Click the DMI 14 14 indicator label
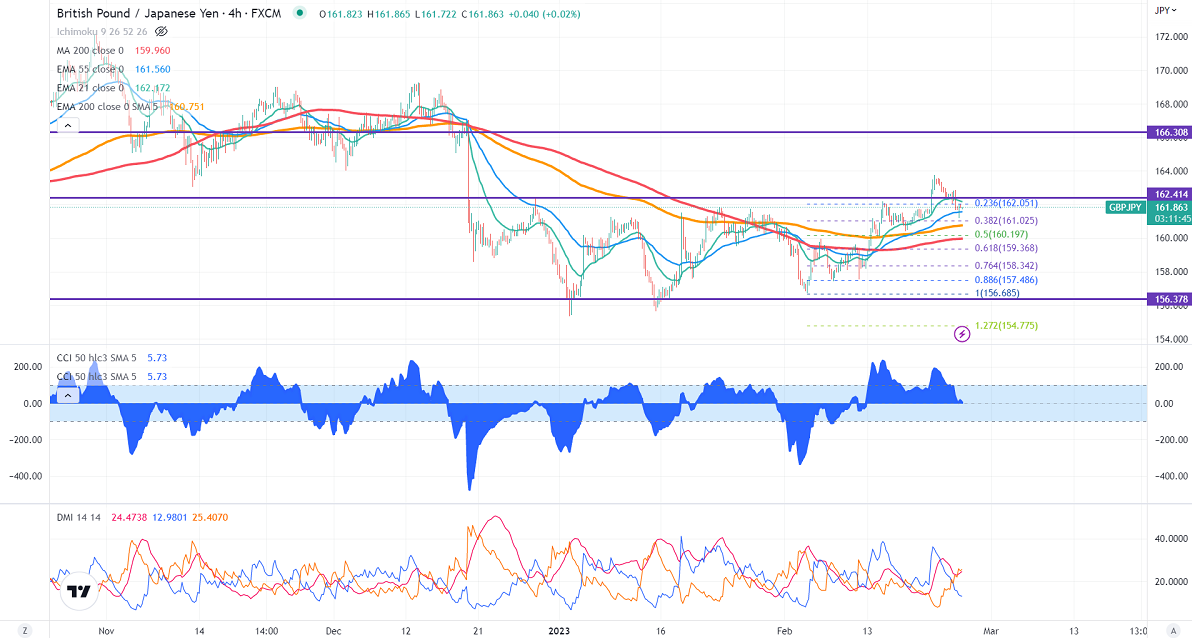The width and height of the screenshot is (1192, 638). pos(79,516)
